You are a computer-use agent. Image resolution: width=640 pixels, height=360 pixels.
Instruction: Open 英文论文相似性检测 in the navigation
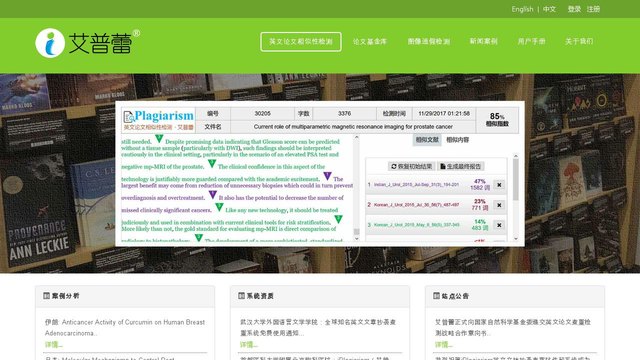[301, 42]
